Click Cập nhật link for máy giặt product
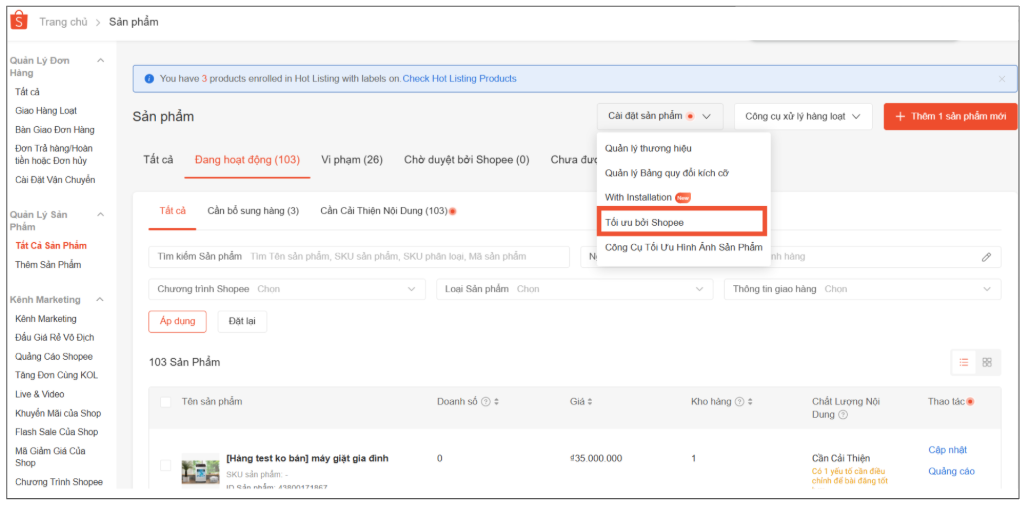Viewport: 1029px width, 505px height. coord(948,450)
